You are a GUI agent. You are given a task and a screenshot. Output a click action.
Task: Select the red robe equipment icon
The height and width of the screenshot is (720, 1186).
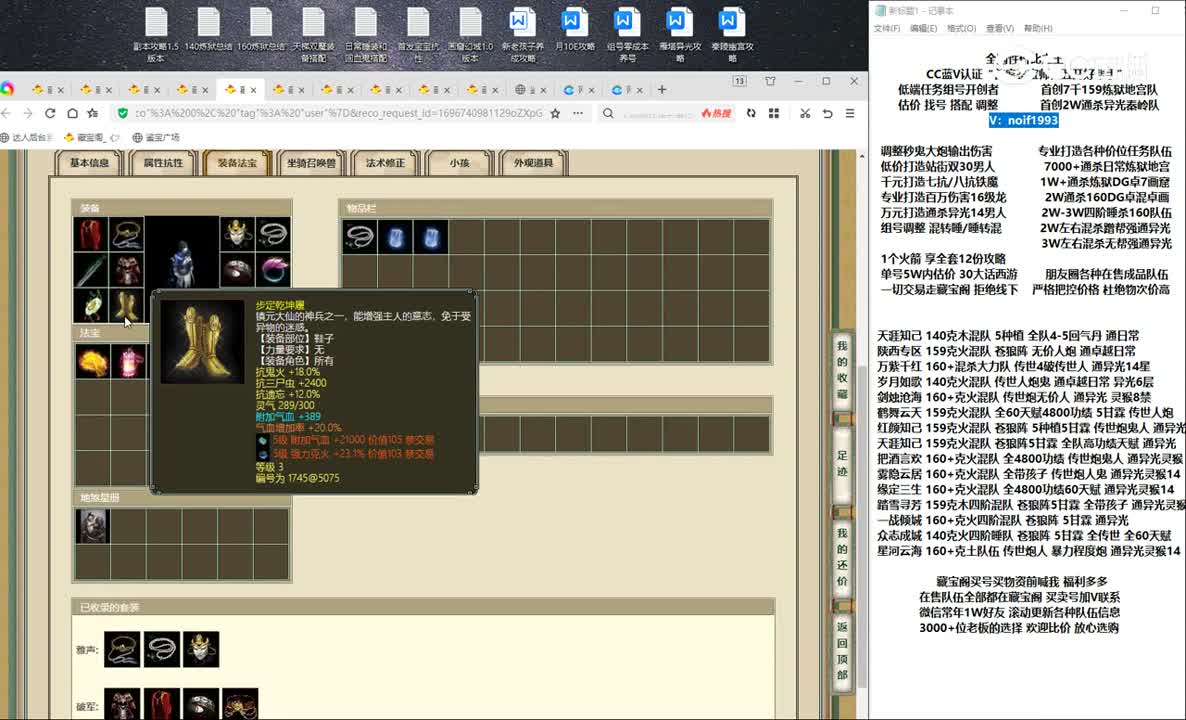coord(91,234)
